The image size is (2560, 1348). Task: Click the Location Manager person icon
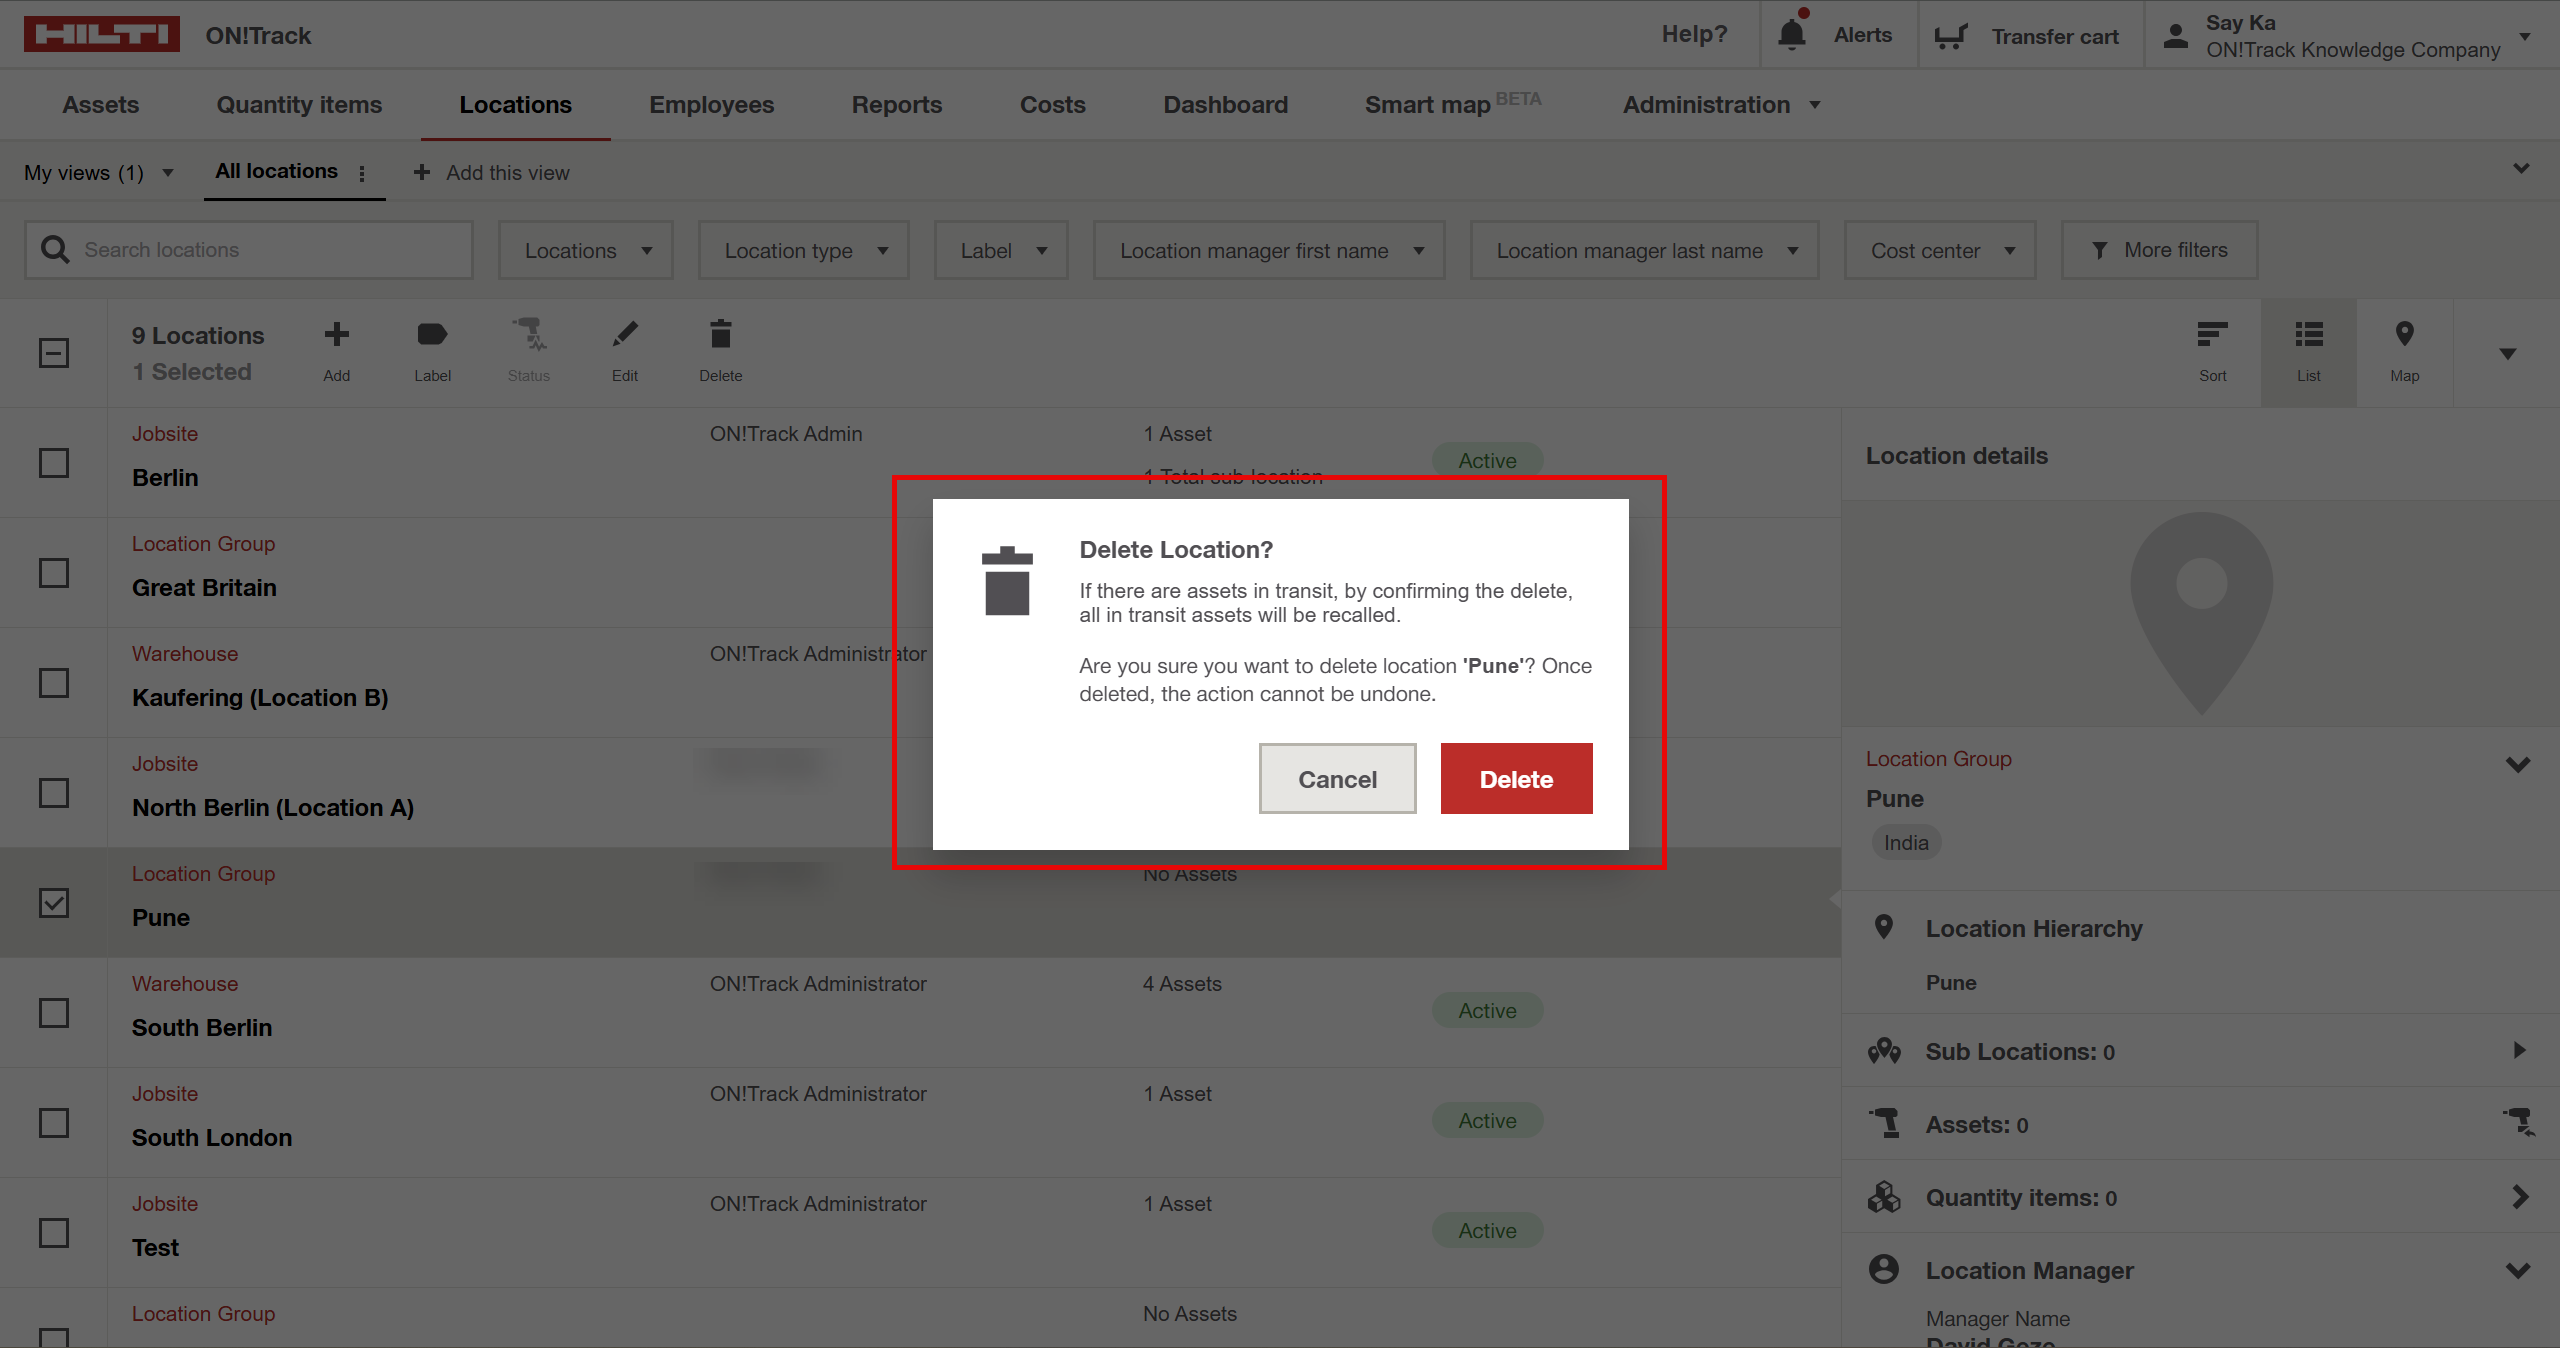(x=1884, y=1269)
